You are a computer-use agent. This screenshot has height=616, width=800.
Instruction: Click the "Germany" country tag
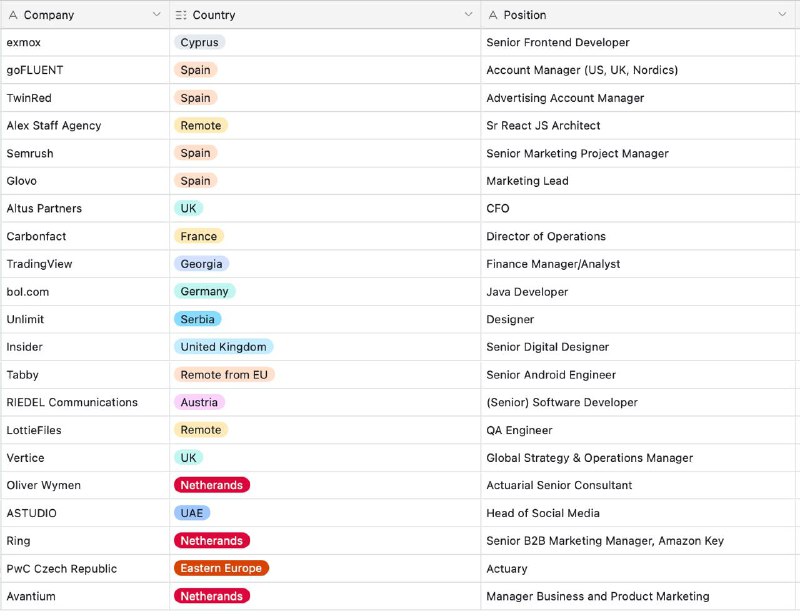pos(205,291)
